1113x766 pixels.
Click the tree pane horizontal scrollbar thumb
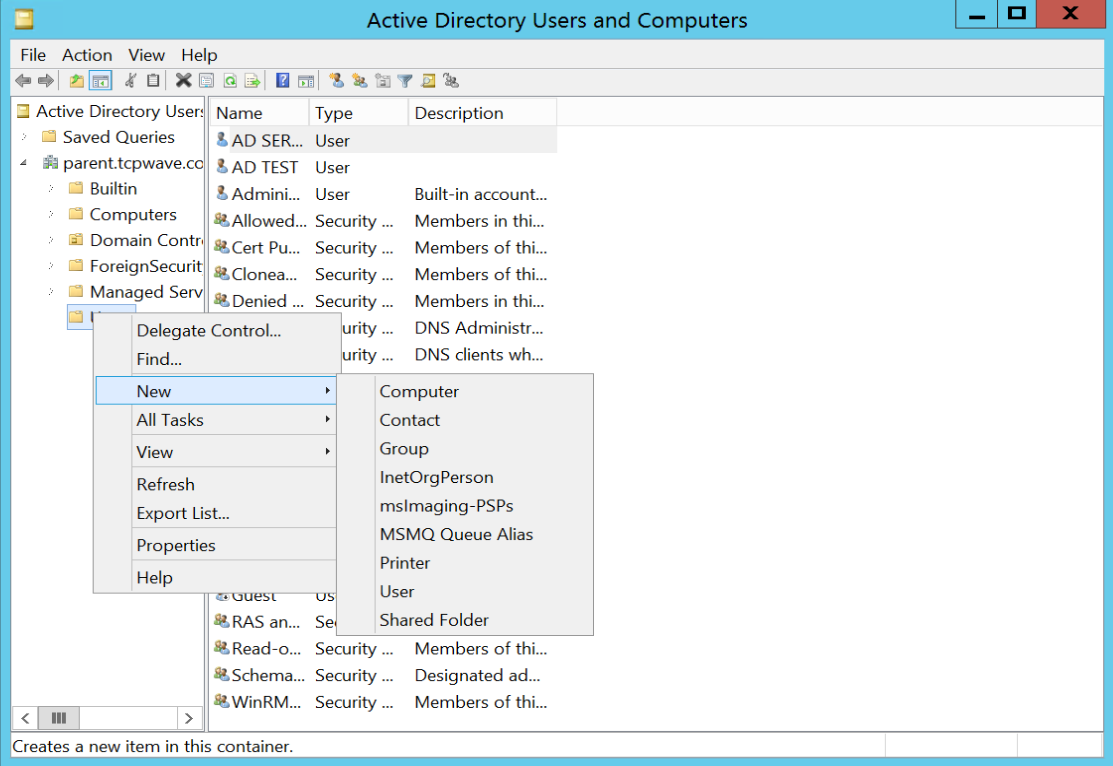(59, 718)
